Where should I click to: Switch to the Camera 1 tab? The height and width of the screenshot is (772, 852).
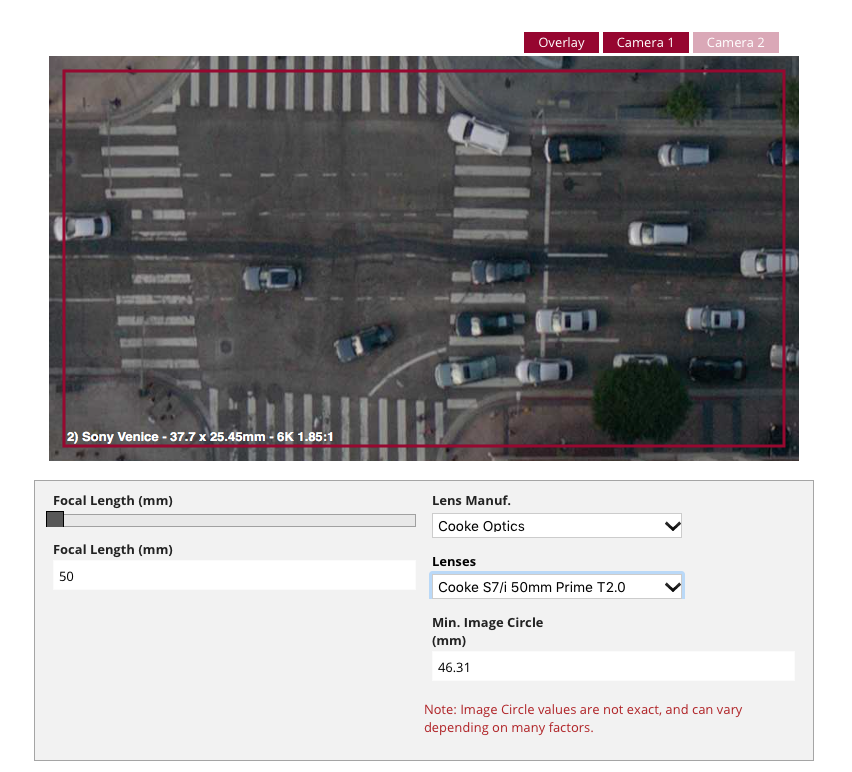point(645,42)
